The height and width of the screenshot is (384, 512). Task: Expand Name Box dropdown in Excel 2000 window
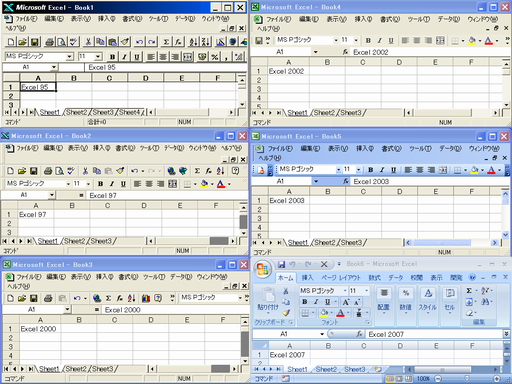click(x=67, y=310)
